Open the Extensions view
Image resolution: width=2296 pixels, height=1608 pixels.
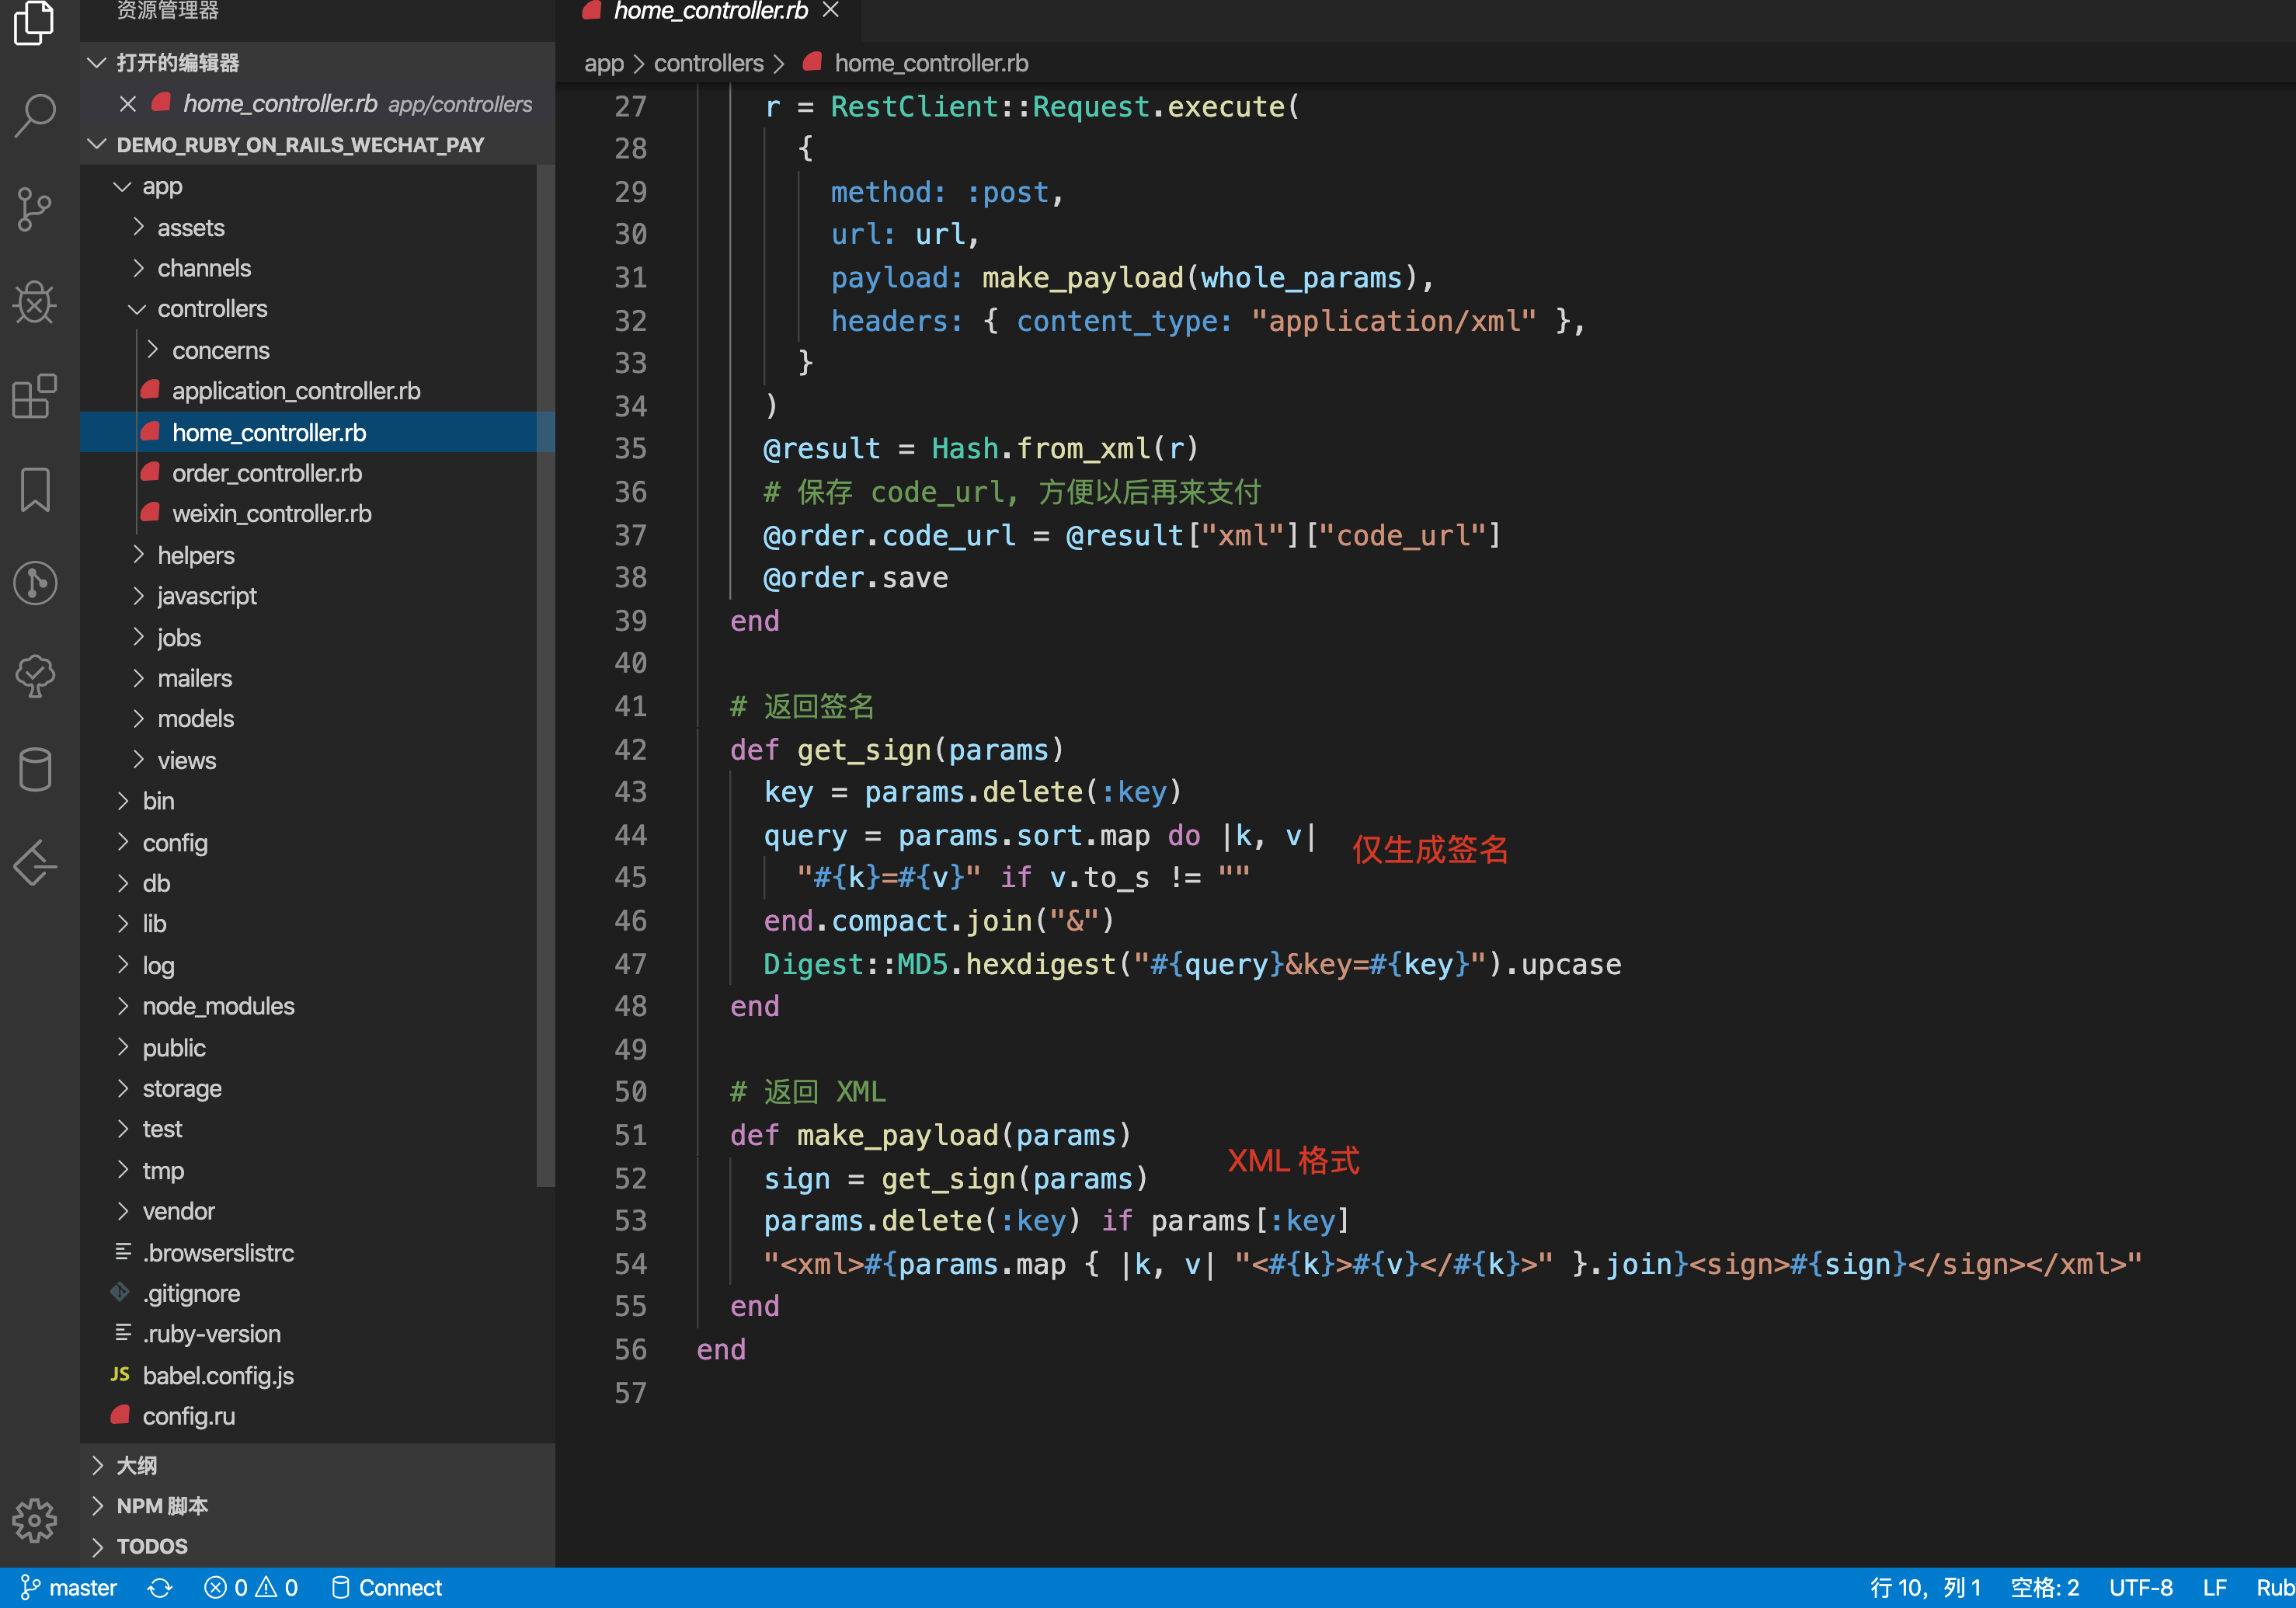click(x=36, y=396)
